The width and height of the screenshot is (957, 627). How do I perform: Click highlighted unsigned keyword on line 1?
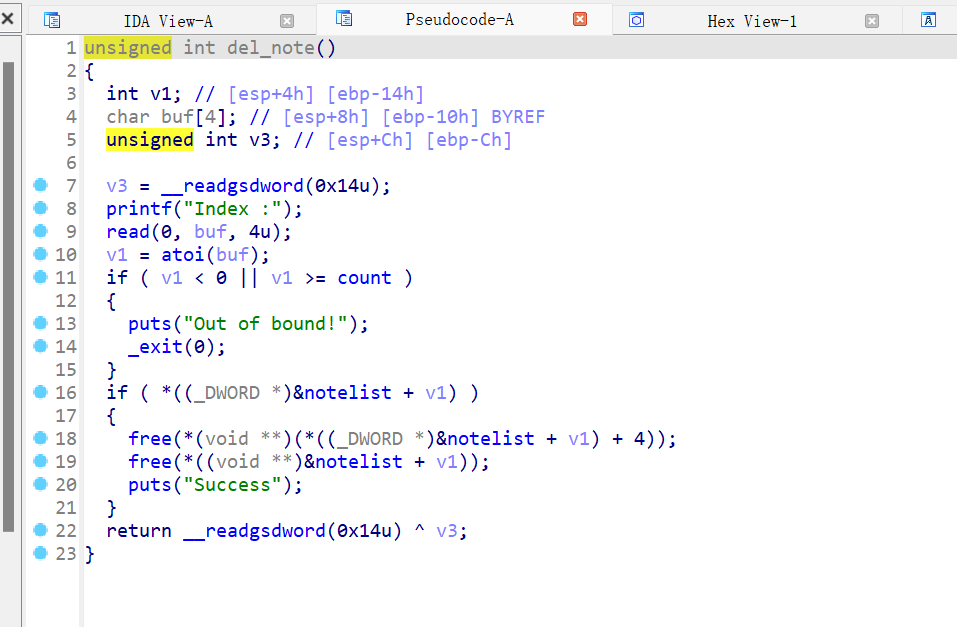click(128, 48)
